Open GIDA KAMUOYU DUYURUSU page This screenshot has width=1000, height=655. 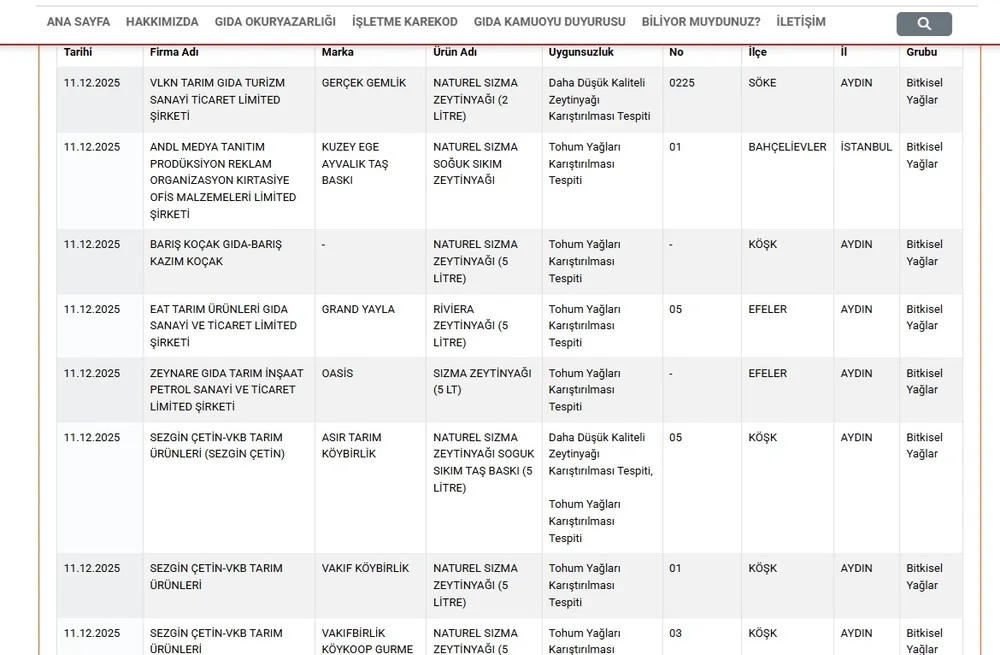point(549,22)
